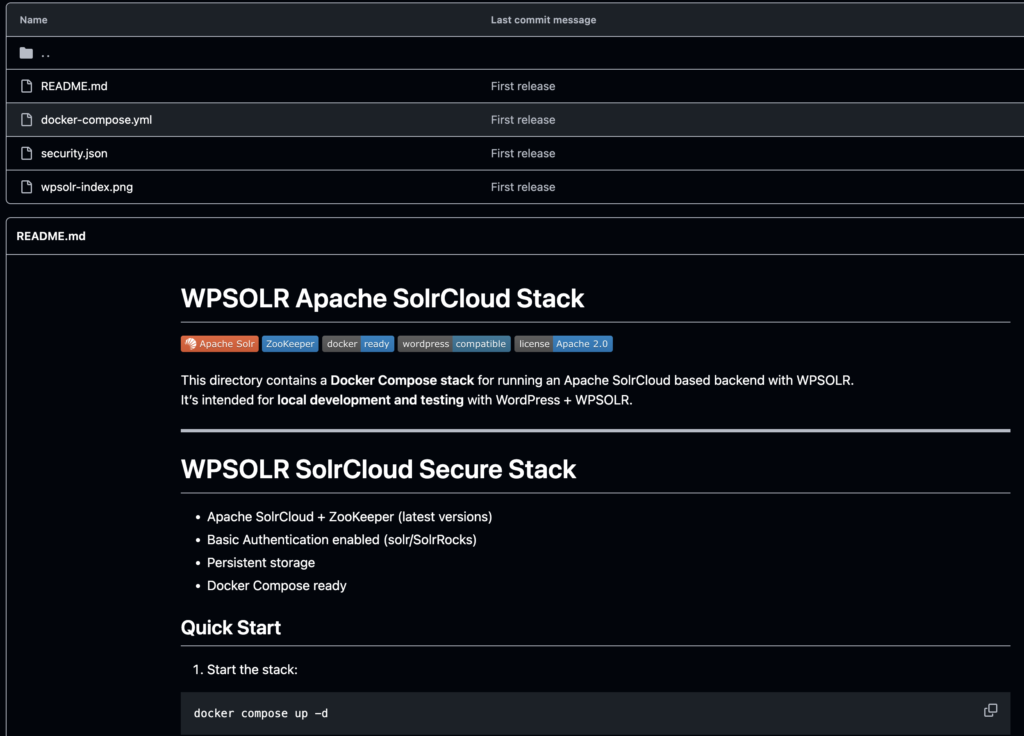Click the 'Last commit message' column header
Screen dimensions: 1024x736
543,20
